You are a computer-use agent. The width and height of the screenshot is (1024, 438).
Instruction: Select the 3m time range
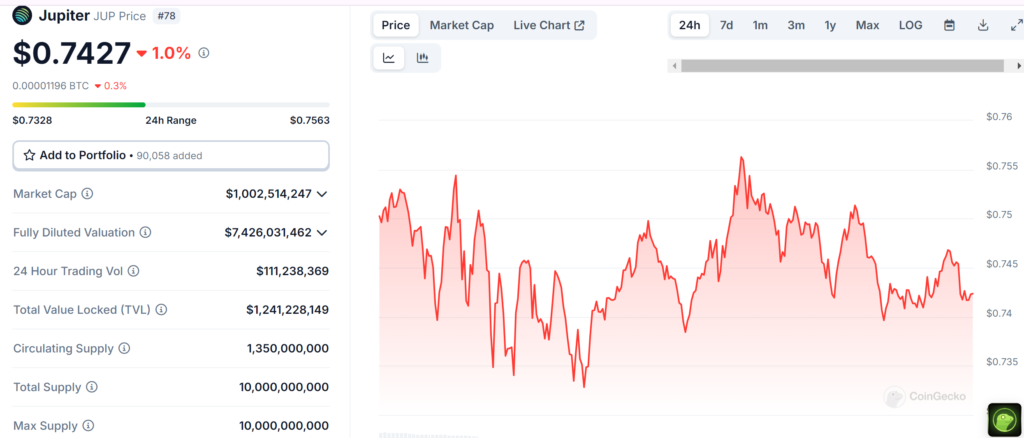click(x=796, y=25)
